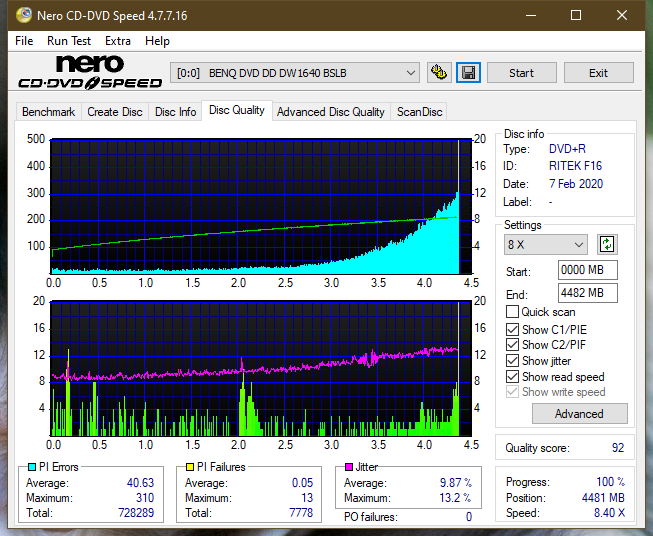Click the DVD+R disc type value

click(x=567, y=149)
